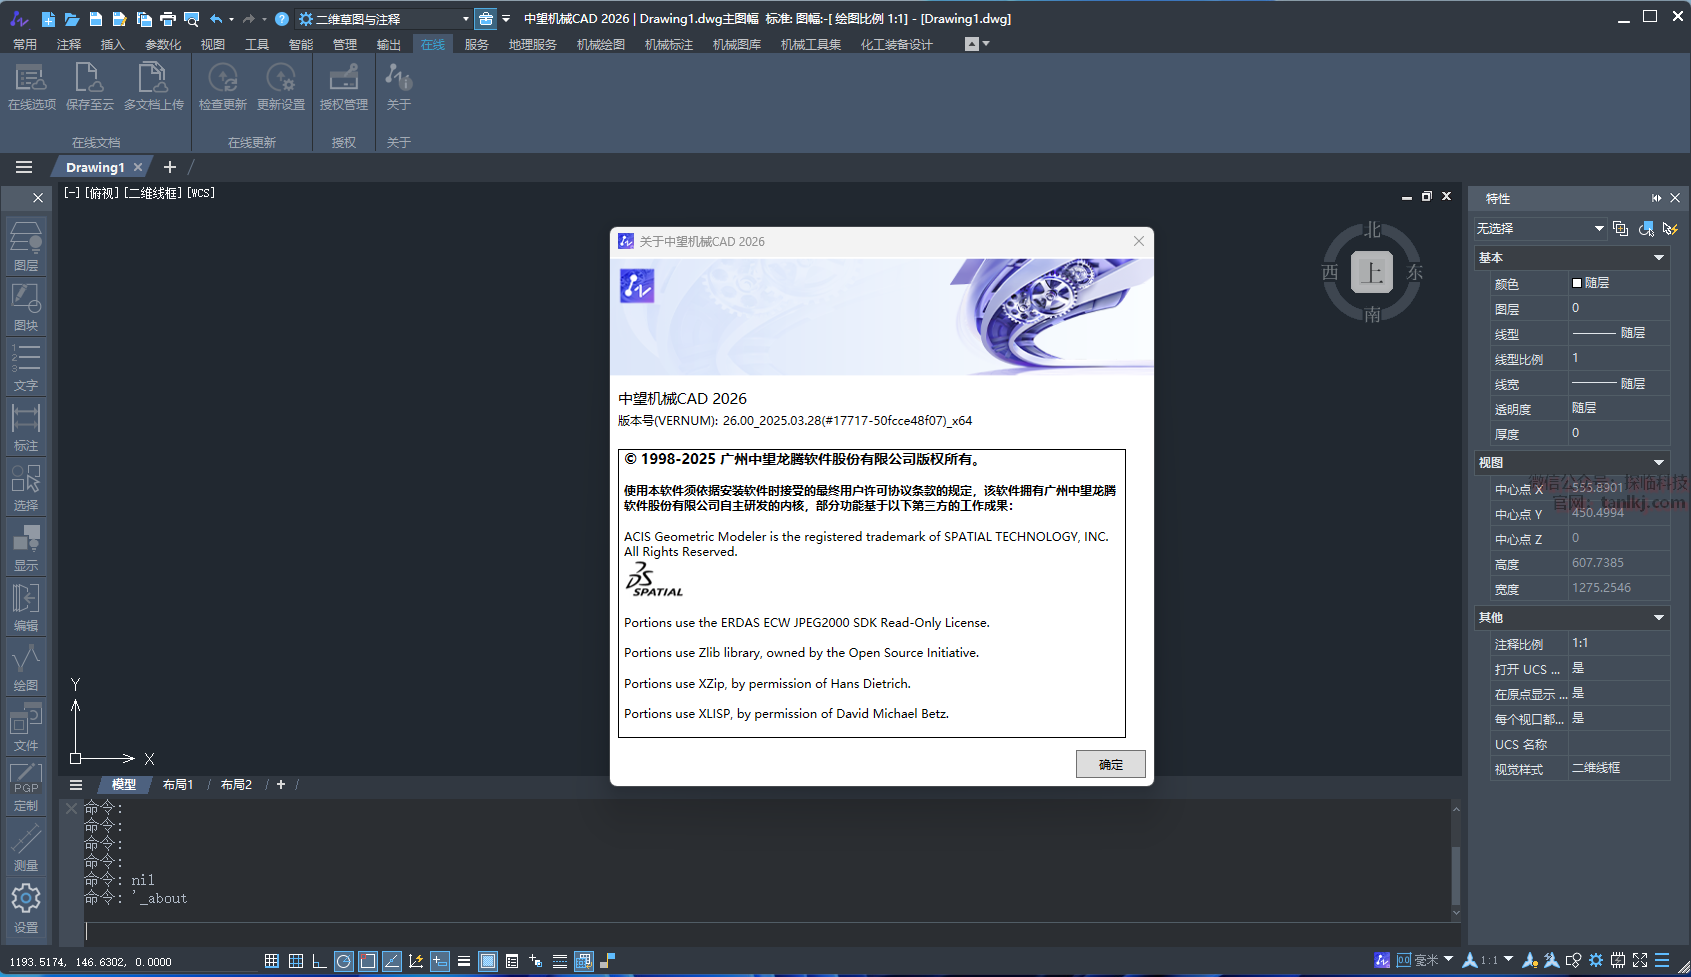
Task: Undo the last action
Action: [x=216, y=19]
